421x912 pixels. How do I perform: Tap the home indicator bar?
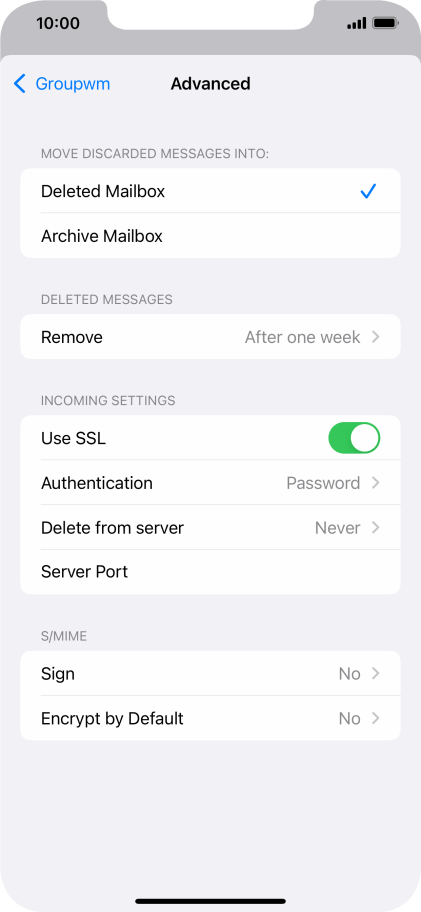coord(210,901)
